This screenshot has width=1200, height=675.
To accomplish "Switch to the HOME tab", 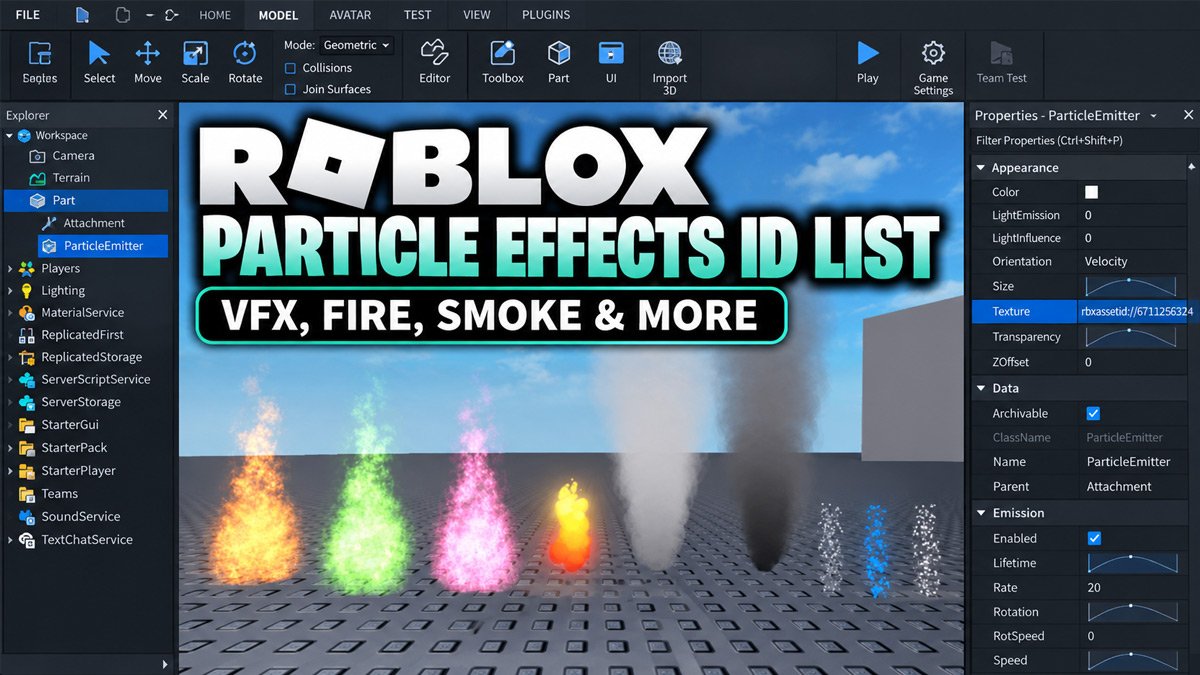I will [215, 15].
